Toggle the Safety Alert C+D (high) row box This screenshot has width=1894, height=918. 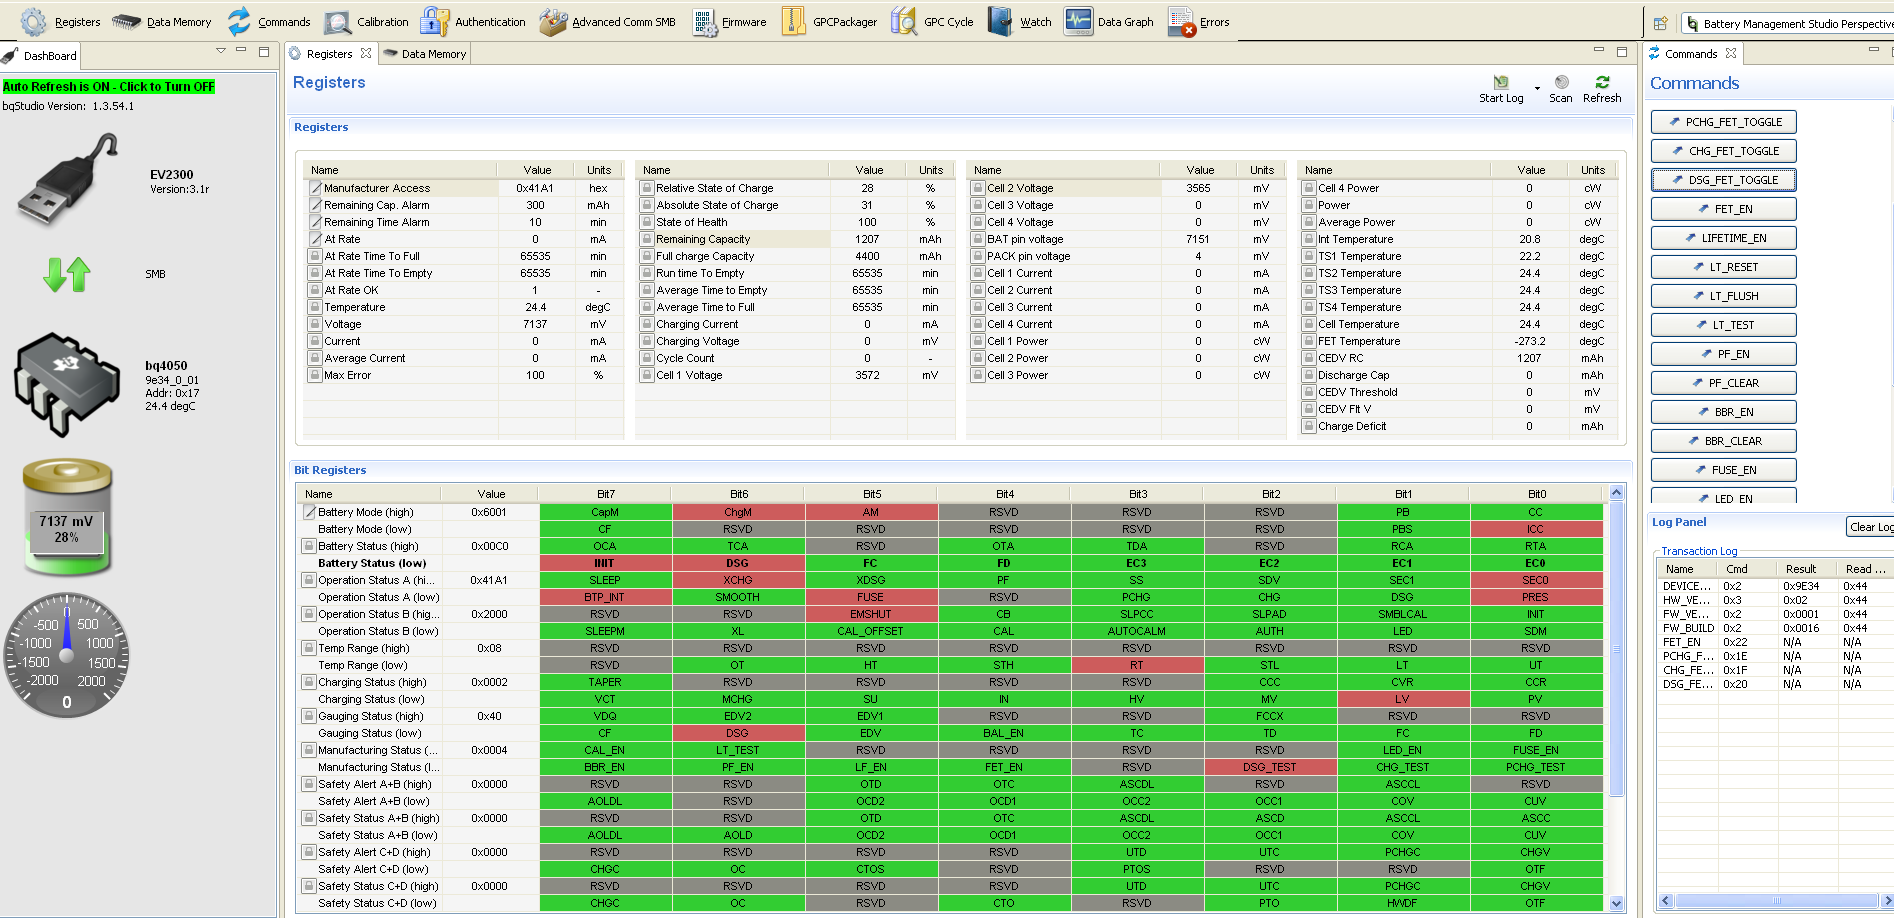click(310, 852)
